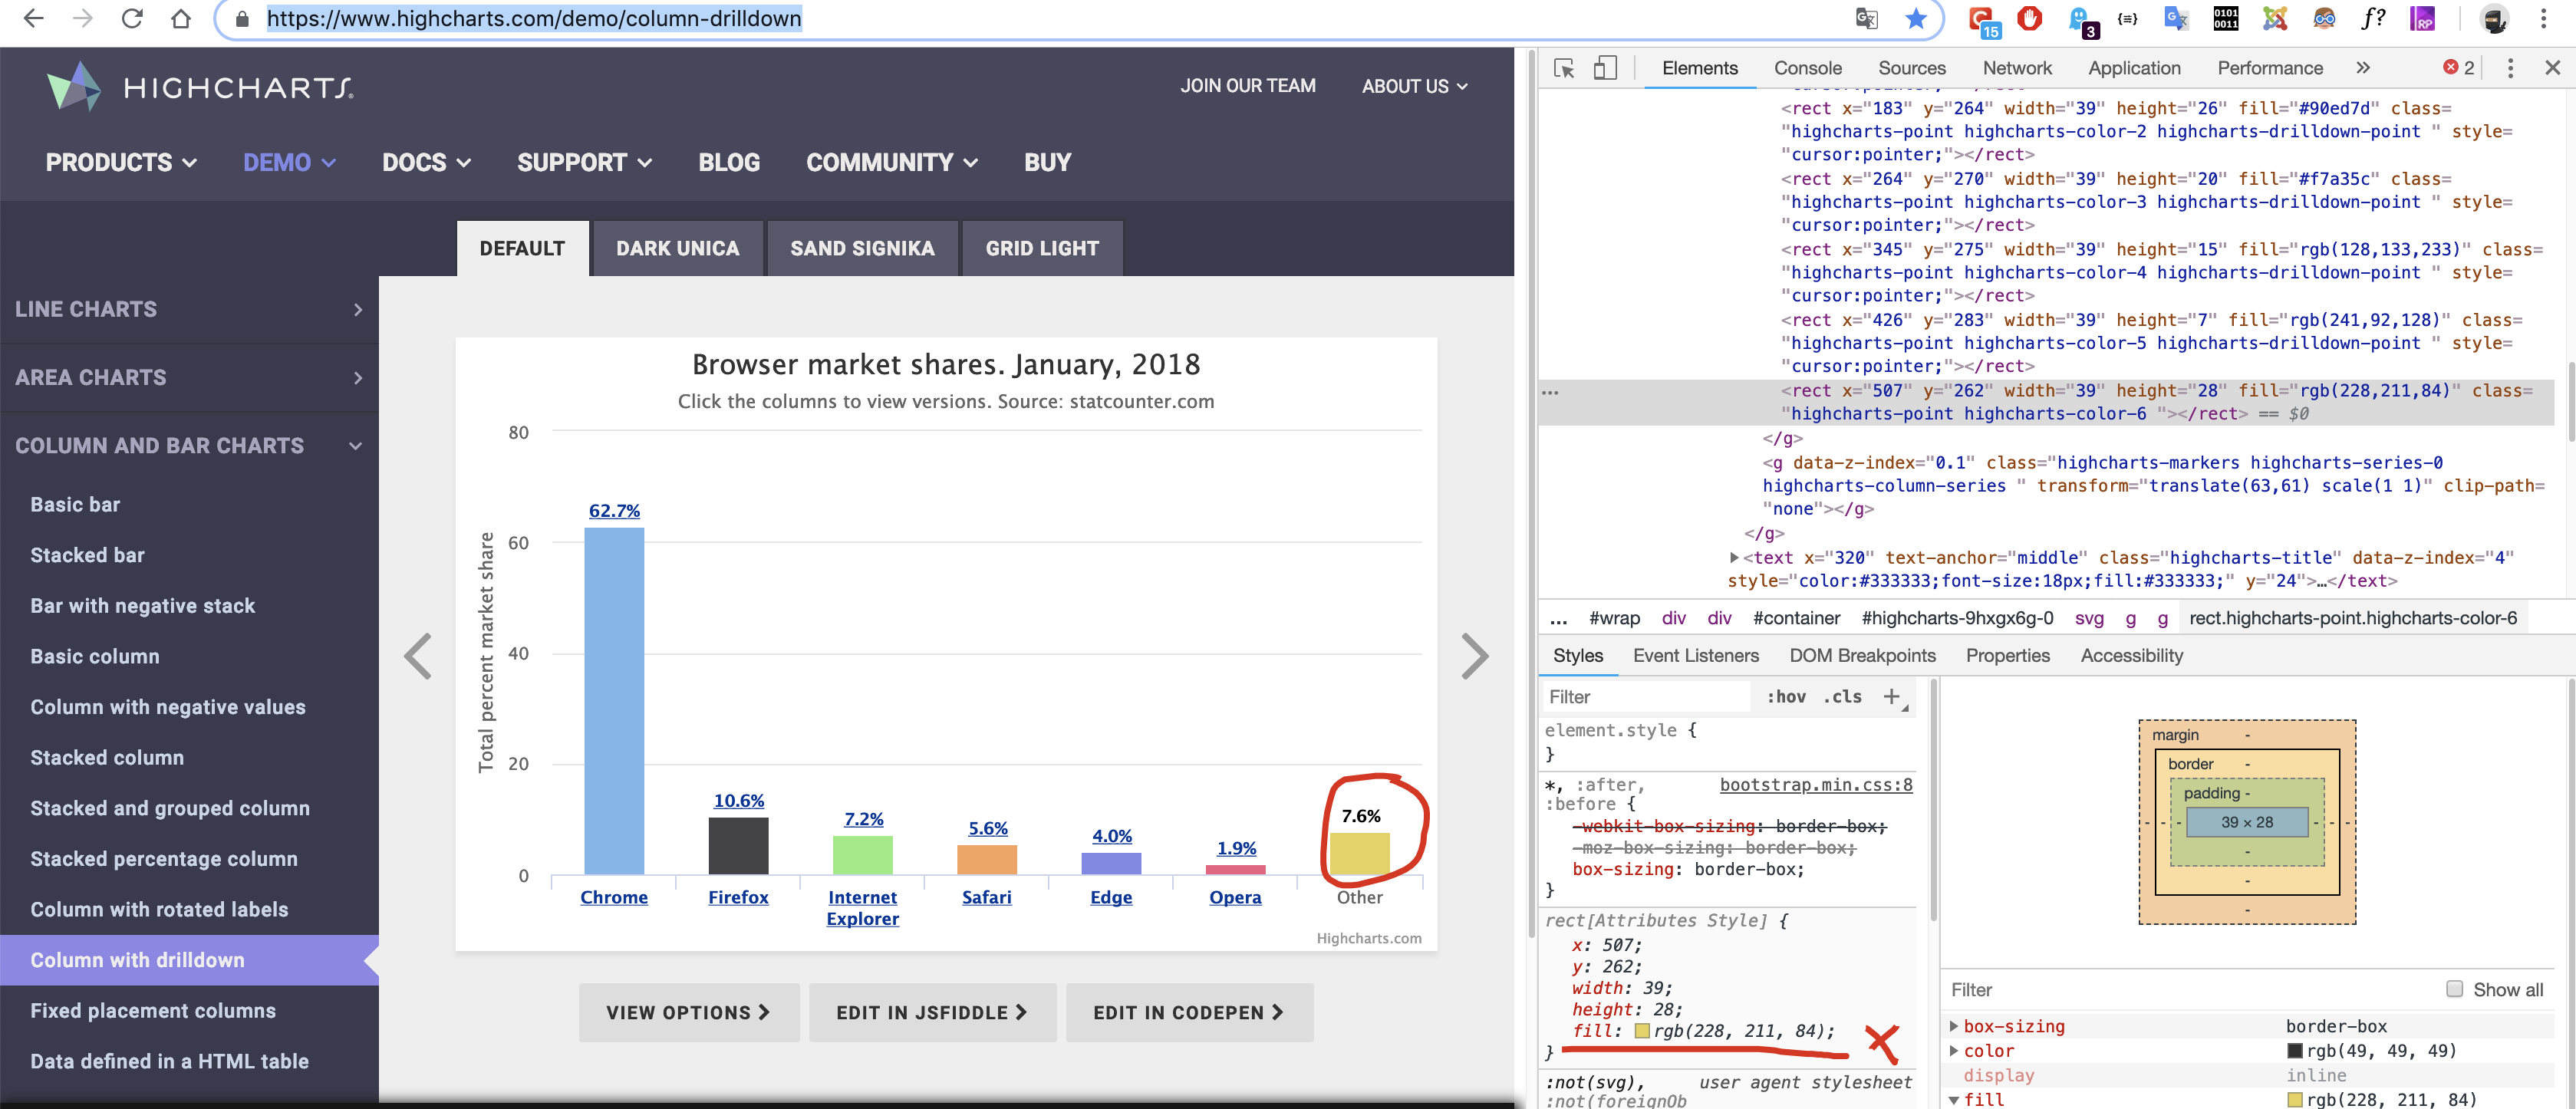2576x1109 pixels.
Task: Open the ABOUT US dropdown
Action: [x=1414, y=86]
